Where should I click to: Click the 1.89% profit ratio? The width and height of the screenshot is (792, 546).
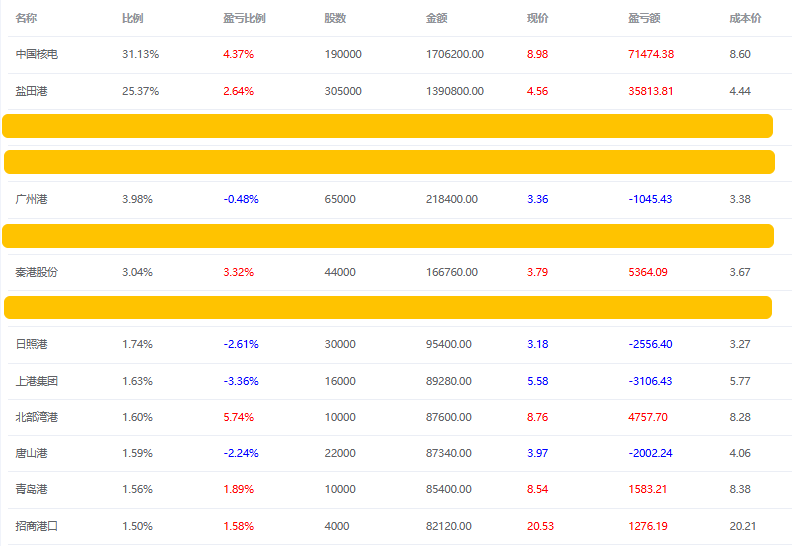[238, 489]
